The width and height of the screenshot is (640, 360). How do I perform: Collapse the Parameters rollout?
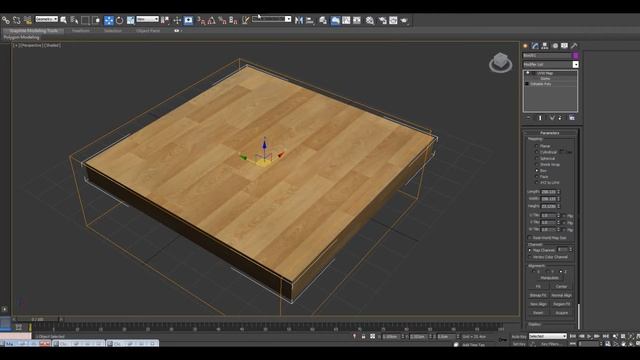550,133
